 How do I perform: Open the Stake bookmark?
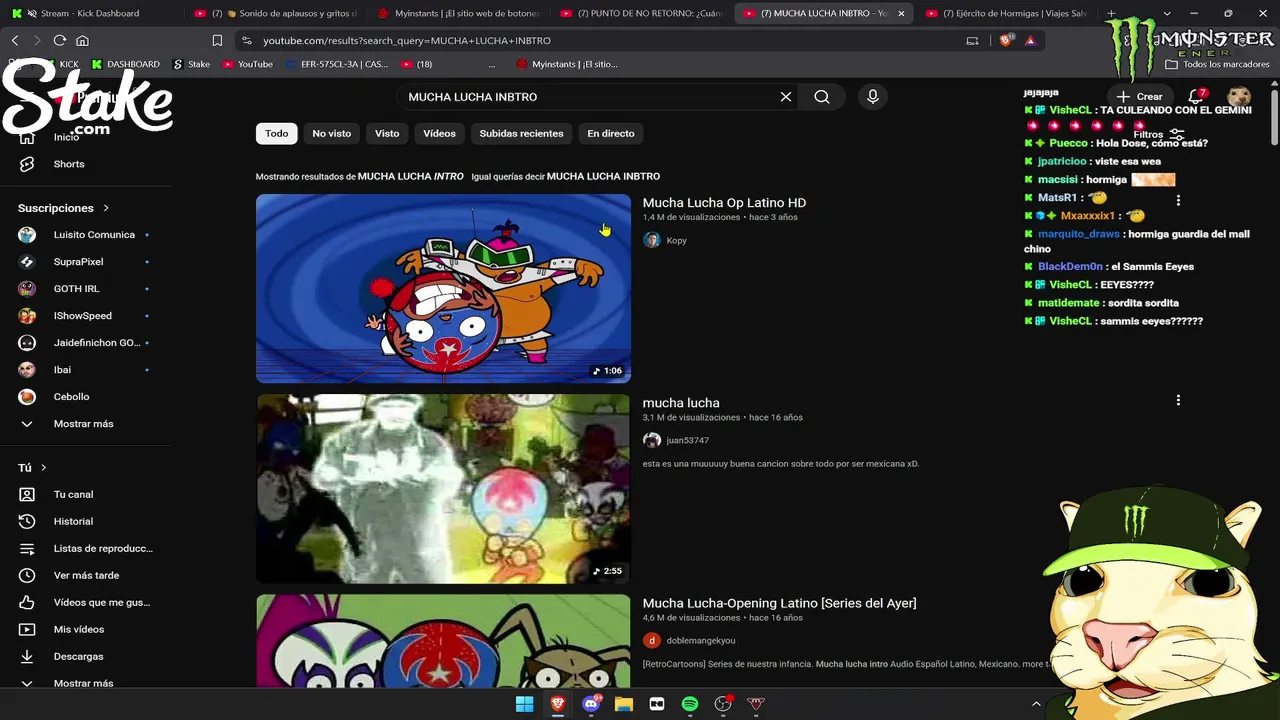point(192,64)
